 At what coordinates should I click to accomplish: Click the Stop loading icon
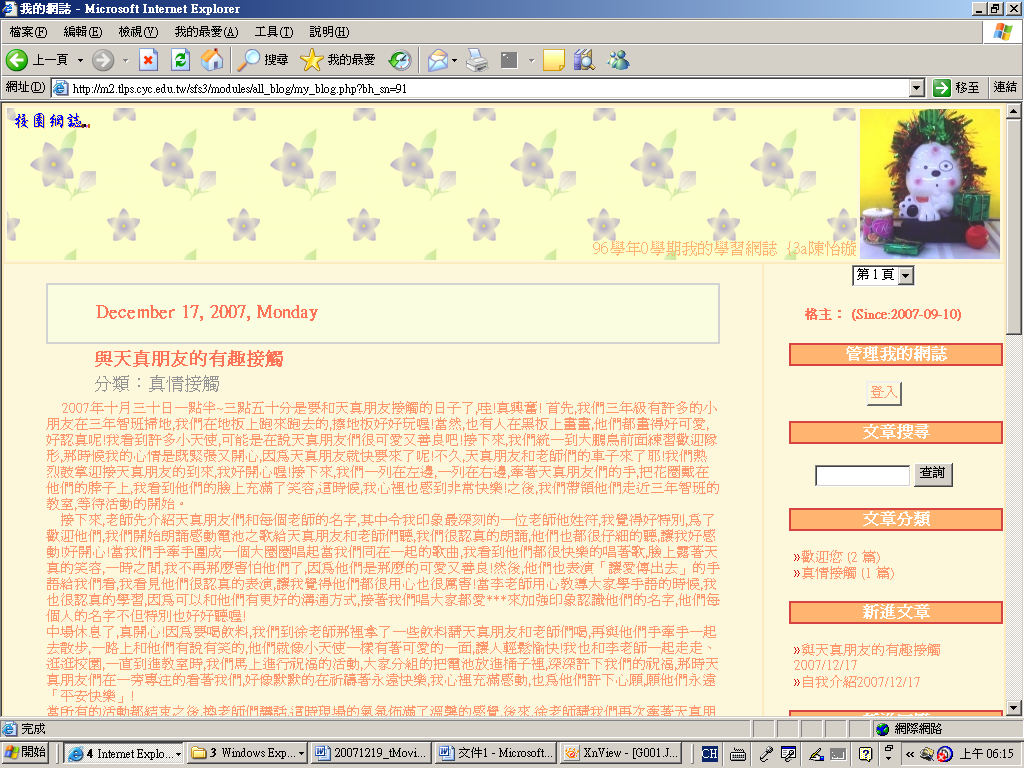(148, 60)
